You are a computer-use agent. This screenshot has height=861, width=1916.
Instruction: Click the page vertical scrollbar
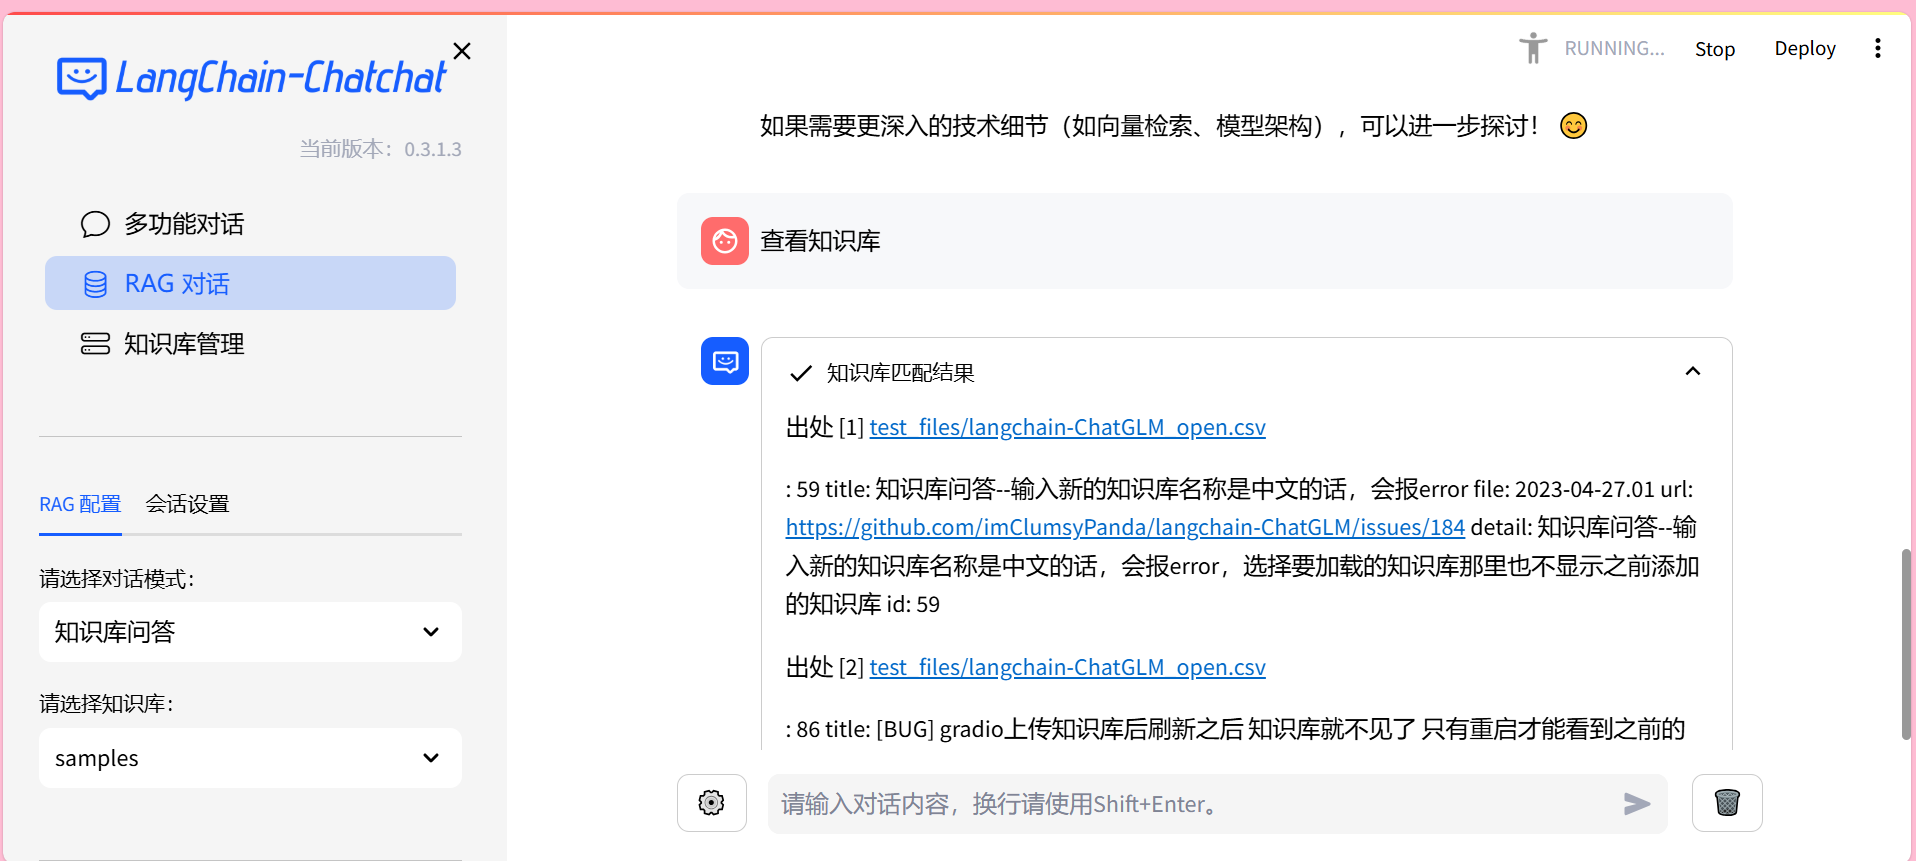click(1906, 644)
